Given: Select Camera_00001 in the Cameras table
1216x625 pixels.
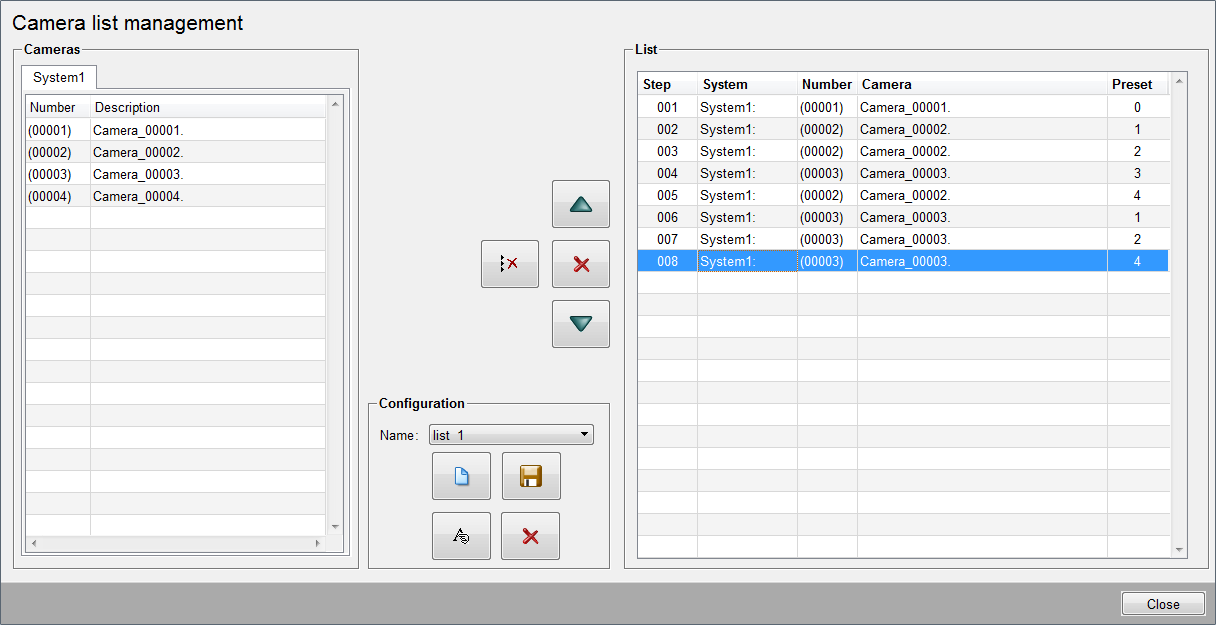Looking at the screenshot, I should click(138, 130).
